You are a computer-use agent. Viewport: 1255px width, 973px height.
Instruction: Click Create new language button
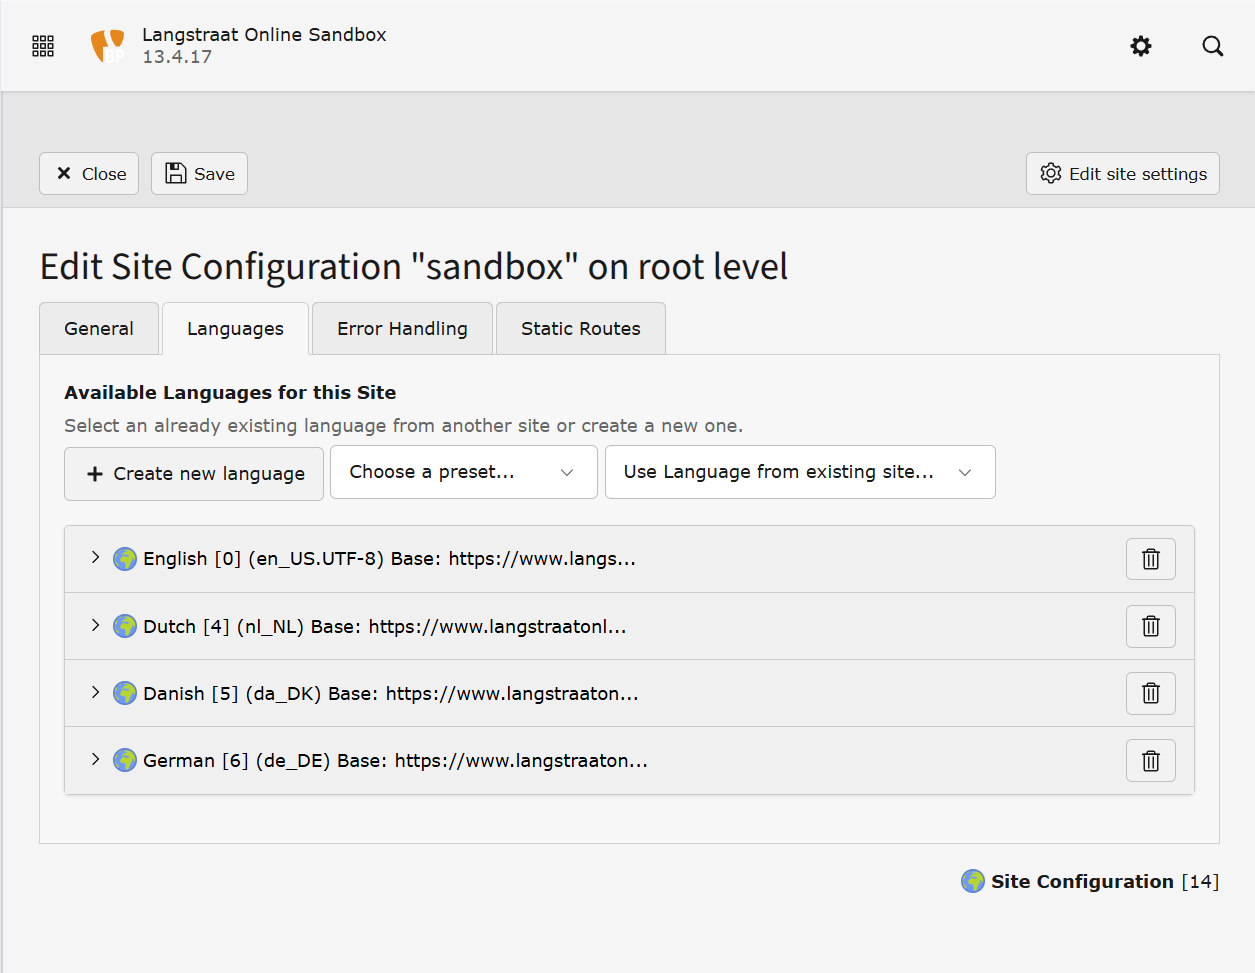click(x=194, y=474)
